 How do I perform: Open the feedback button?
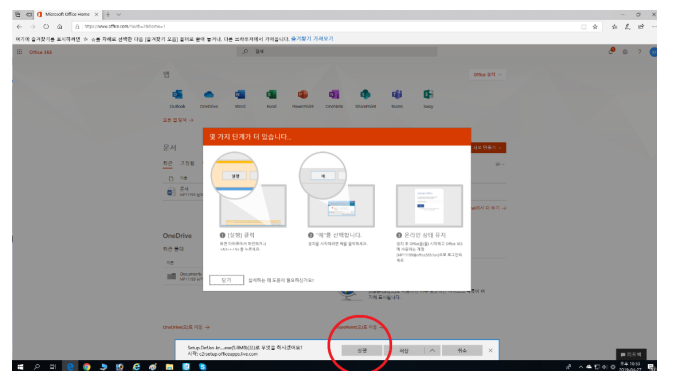[631, 354]
